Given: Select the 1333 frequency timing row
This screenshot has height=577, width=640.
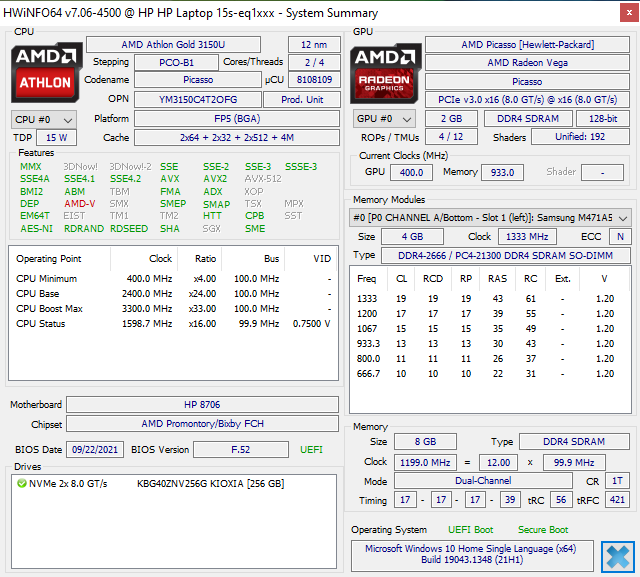Looking at the screenshot, I should (x=490, y=299).
